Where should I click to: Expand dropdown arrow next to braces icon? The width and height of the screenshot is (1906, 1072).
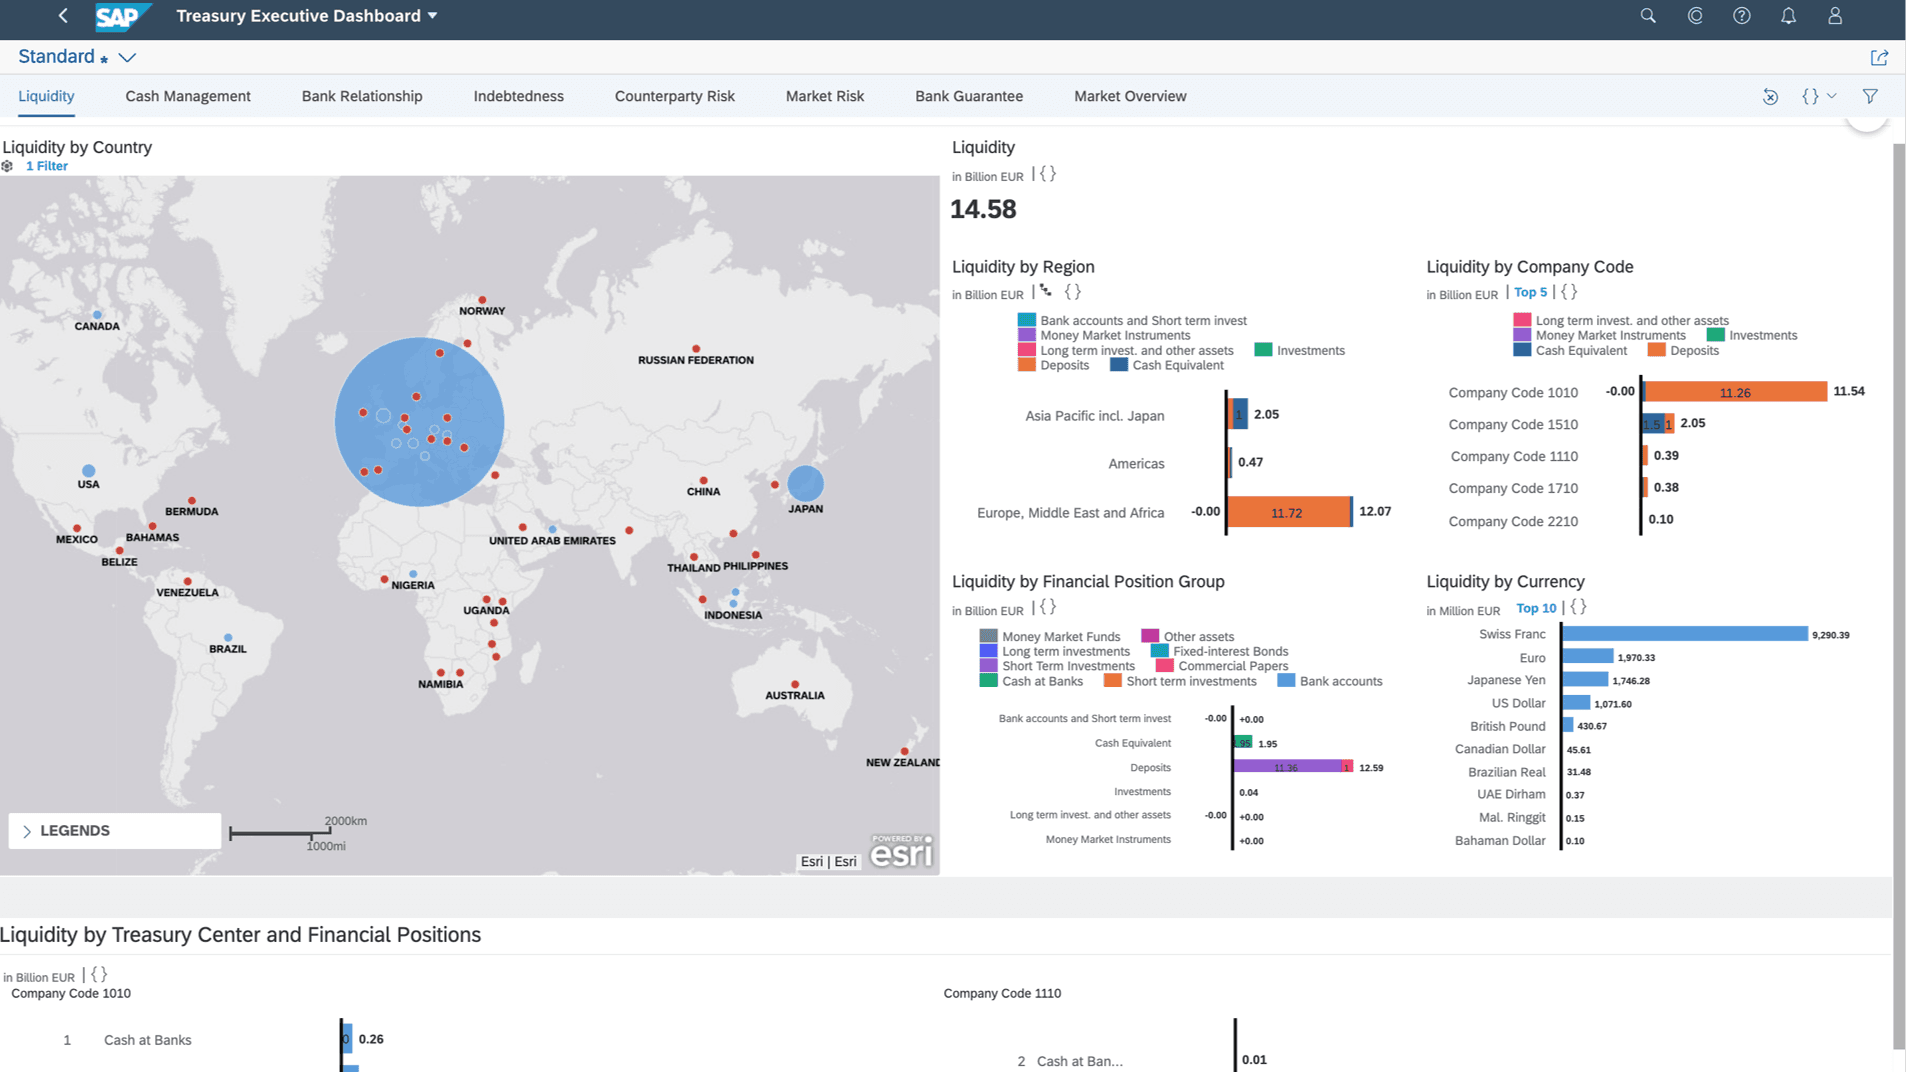tap(1832, 96)
